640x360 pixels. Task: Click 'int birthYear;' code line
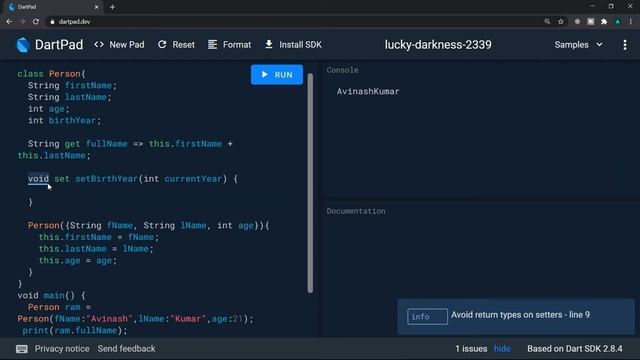click(64, 120)
